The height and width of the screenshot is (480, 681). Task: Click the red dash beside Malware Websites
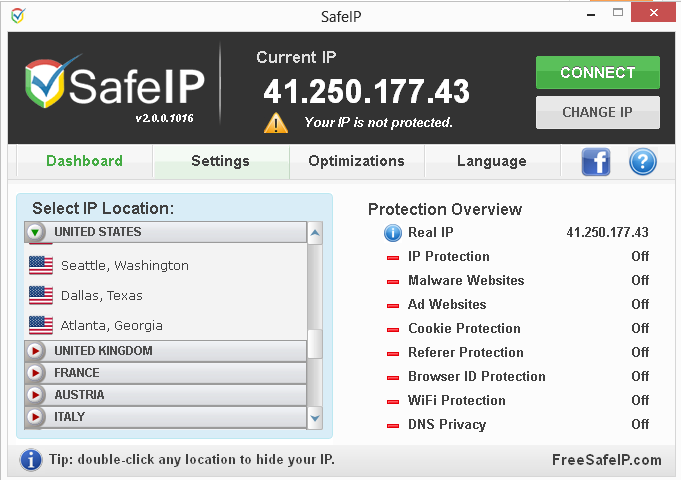(393, 282)
